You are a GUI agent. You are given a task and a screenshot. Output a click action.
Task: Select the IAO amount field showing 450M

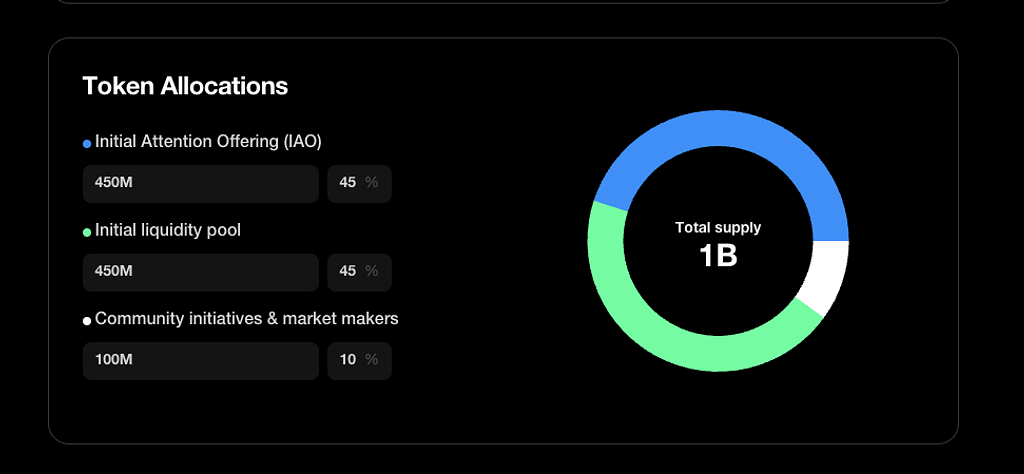[x=200, y=183]
